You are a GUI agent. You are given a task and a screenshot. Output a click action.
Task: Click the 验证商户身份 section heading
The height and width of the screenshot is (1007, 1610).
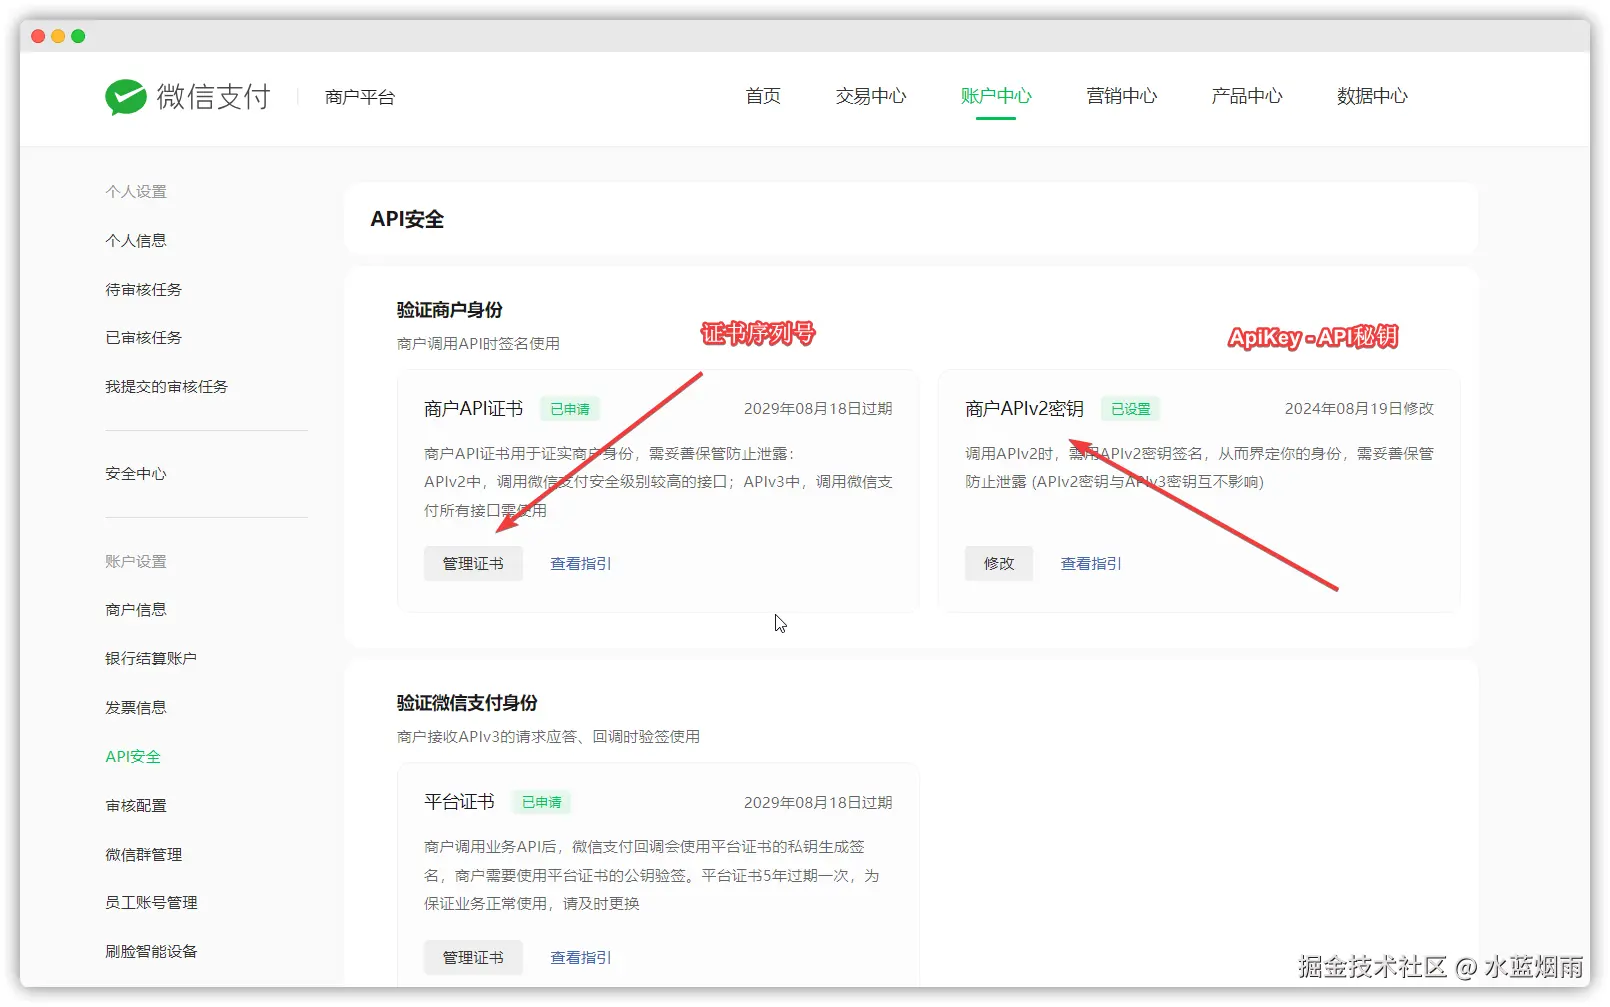[x=450, y=310]
